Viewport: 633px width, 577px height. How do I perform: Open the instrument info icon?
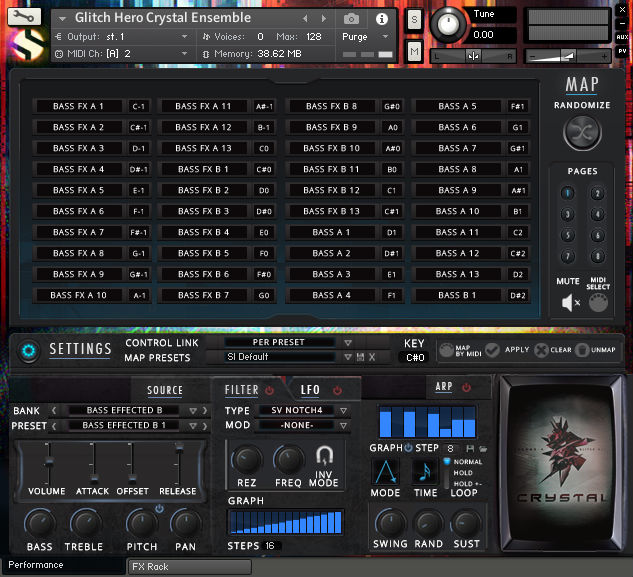click(x=381, y=19)
